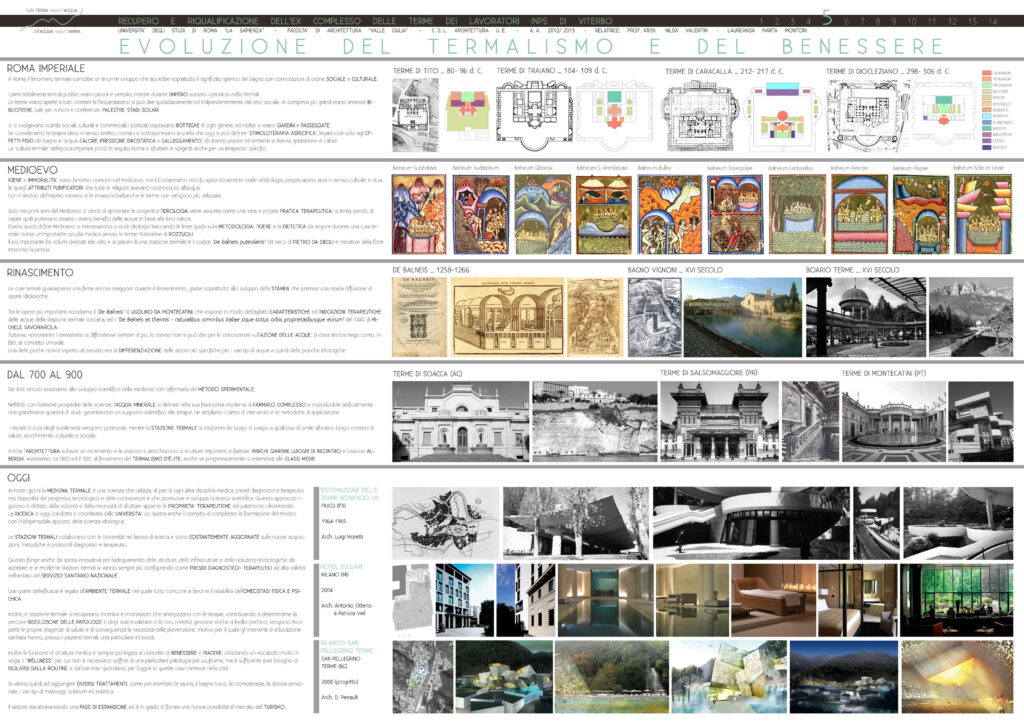1024x723 pixels.
Task: Open the De Balneis arched baths engraving
Action: (507, 317)
